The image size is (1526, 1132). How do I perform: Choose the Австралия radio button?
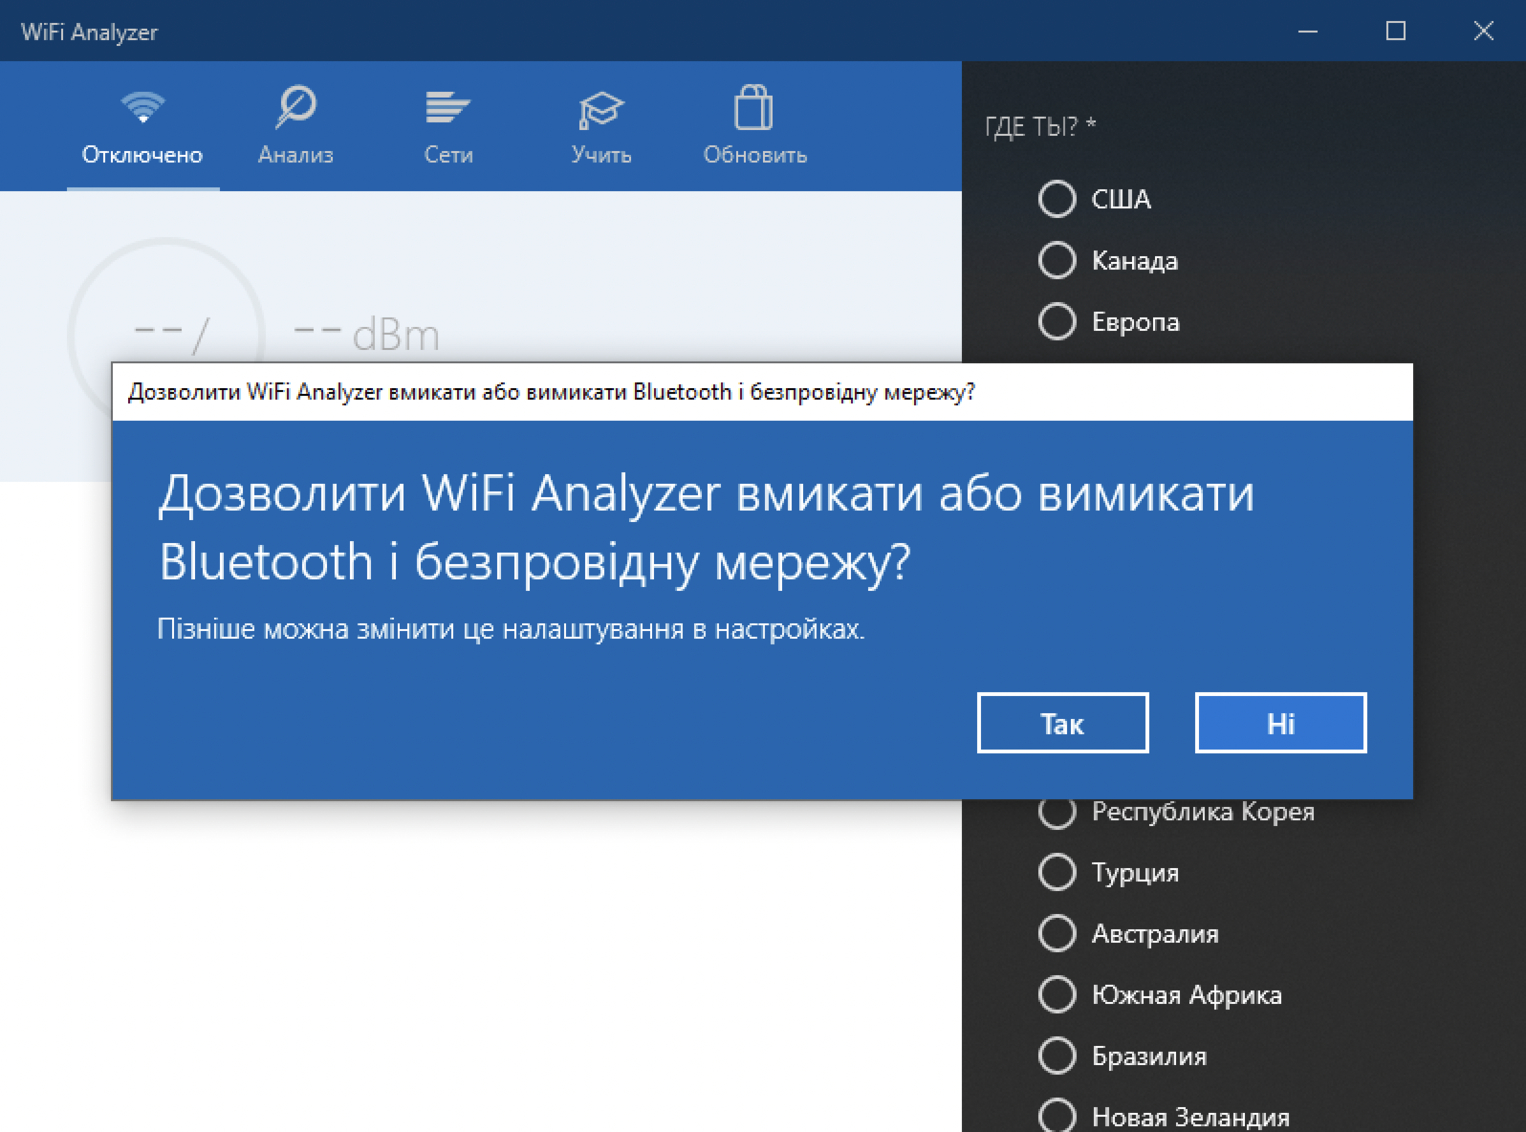[x=1057, y=933]
